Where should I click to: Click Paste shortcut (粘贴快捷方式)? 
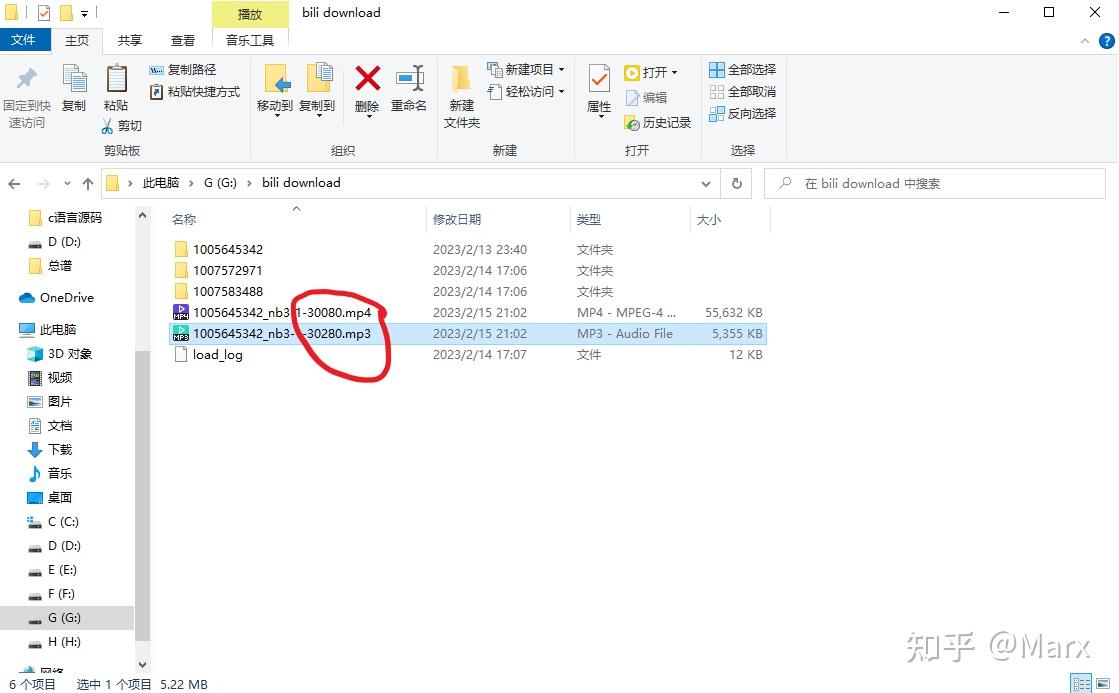click(194, 92)
